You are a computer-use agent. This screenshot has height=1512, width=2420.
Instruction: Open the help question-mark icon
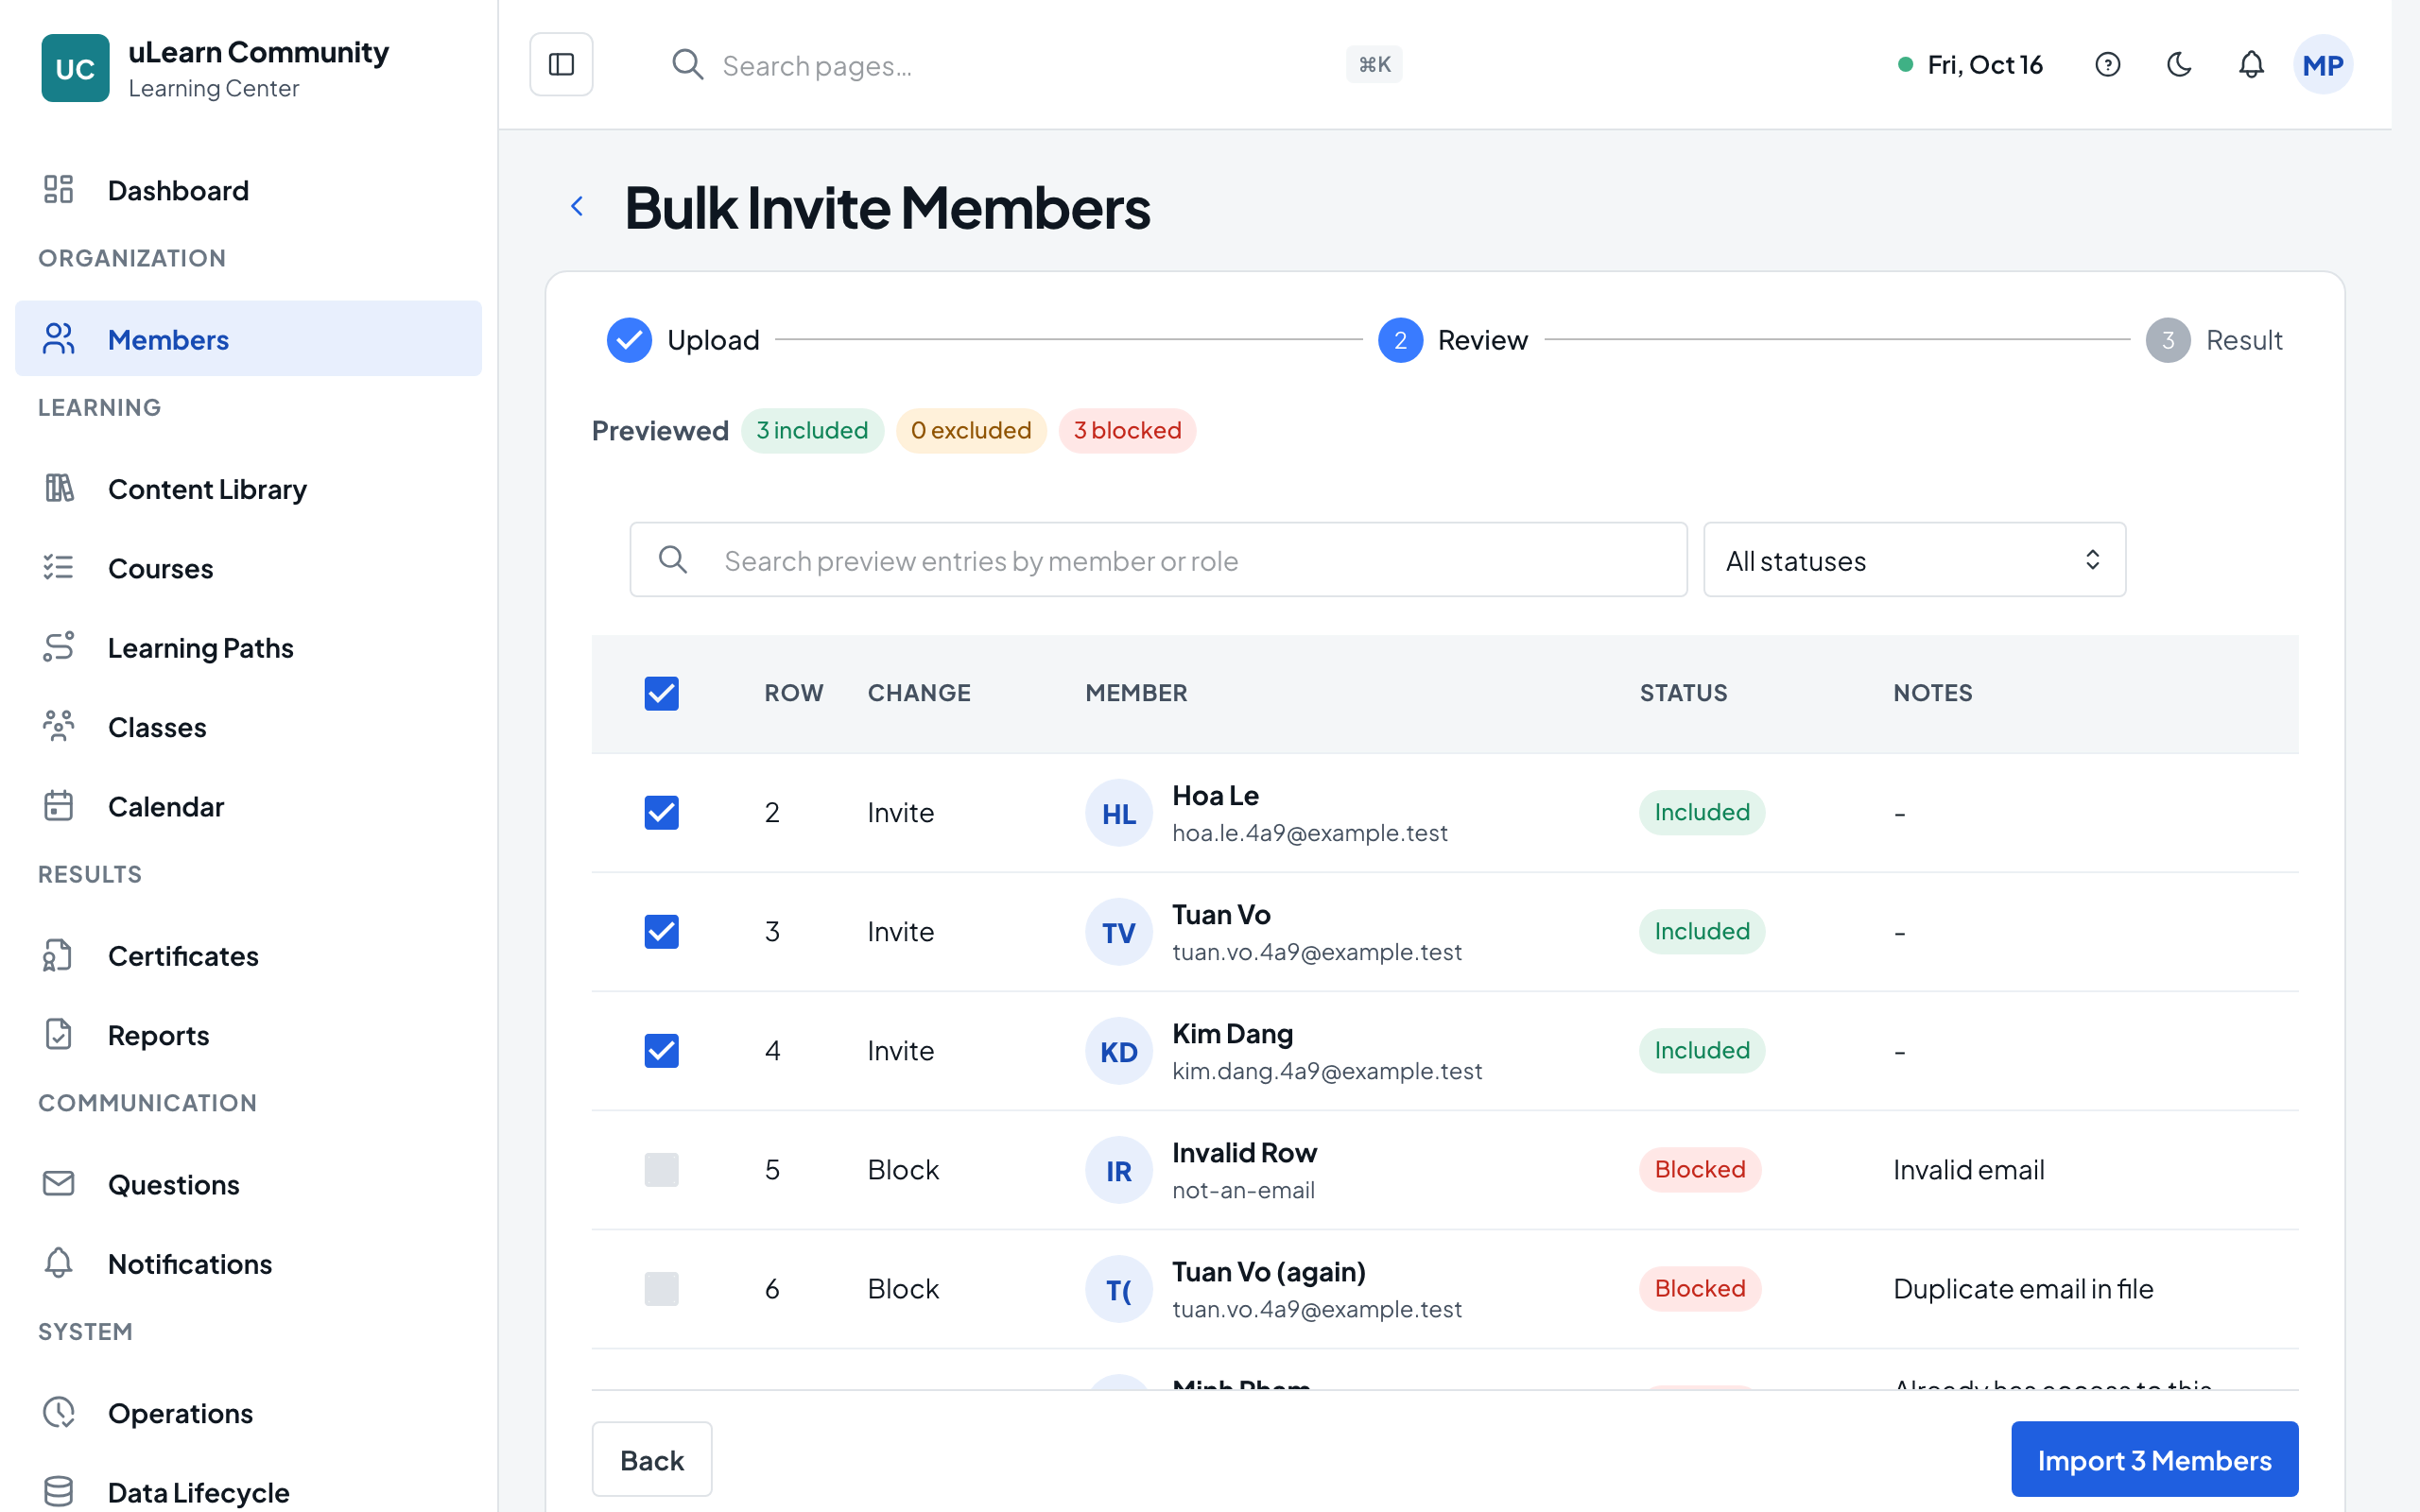pyautogui.click(x=2107, y=64)
